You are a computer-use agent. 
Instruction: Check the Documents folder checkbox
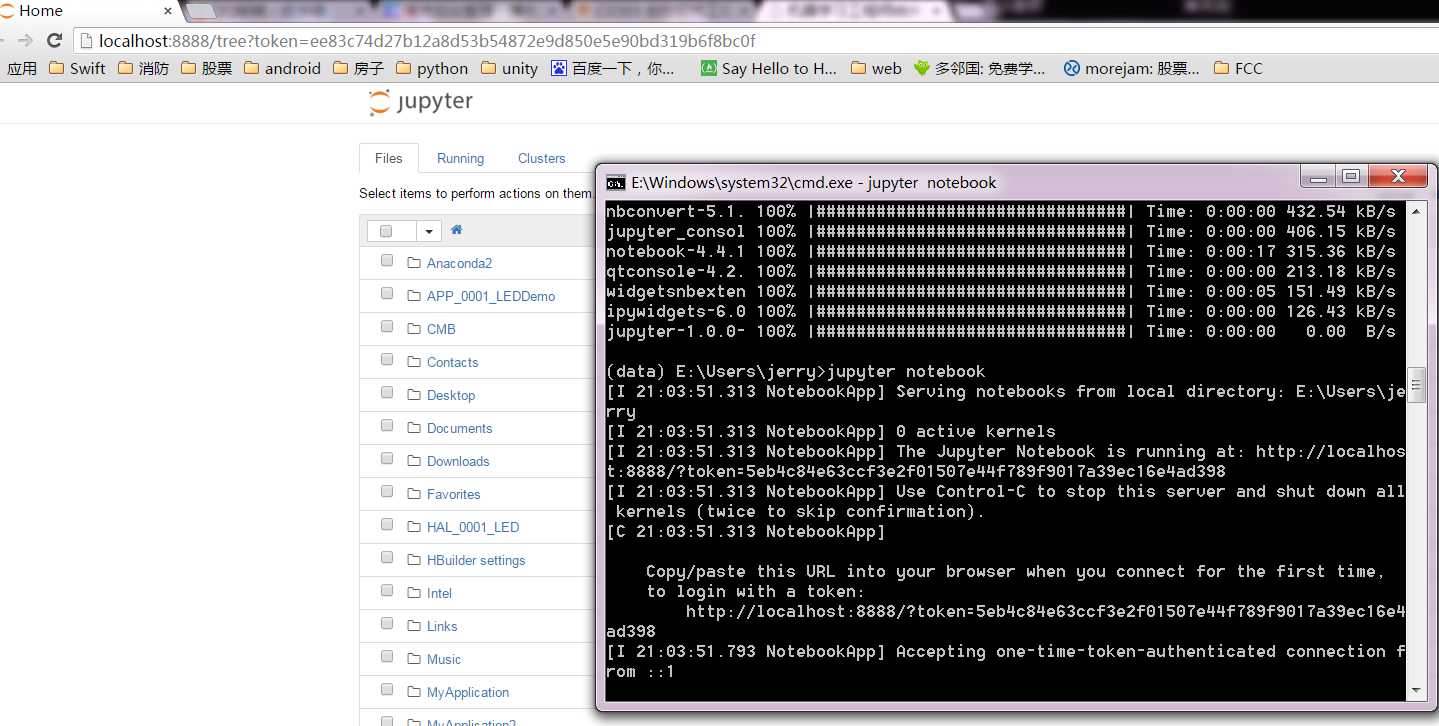click(x=387, y=426)
